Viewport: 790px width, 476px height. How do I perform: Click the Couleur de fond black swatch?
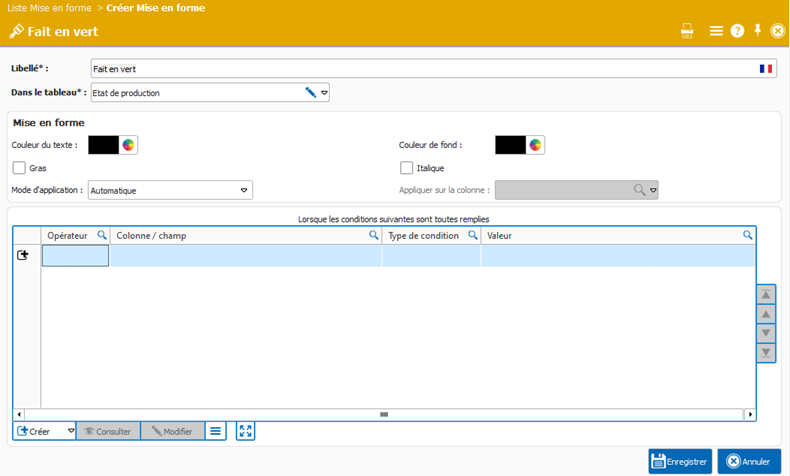pos(510,145)
